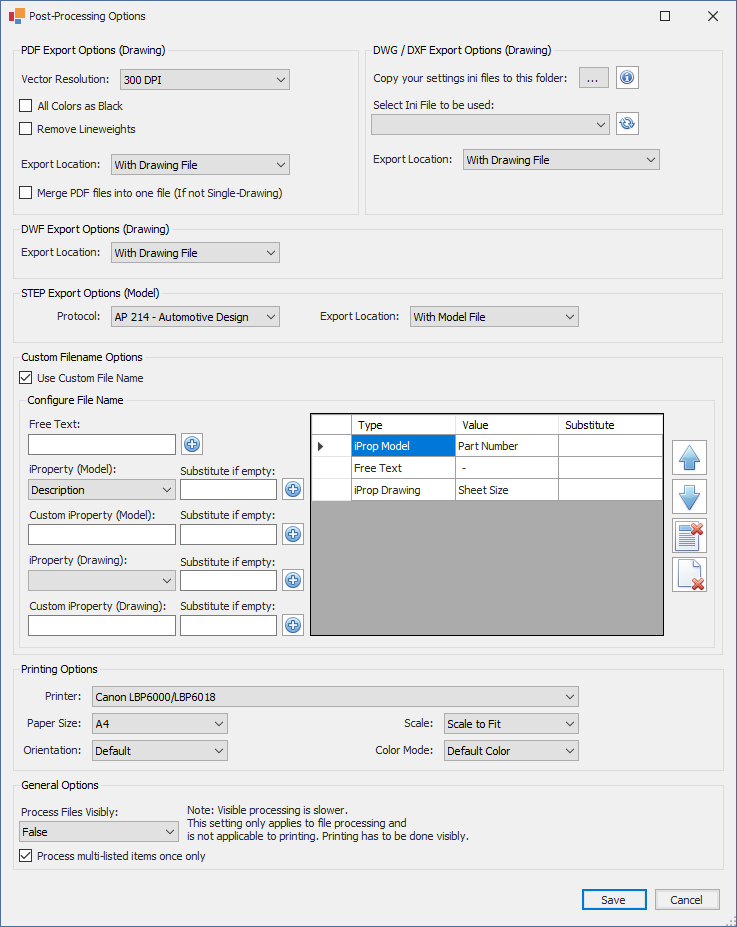Move selected filename row down
The image size is (737, 927).
690,497
